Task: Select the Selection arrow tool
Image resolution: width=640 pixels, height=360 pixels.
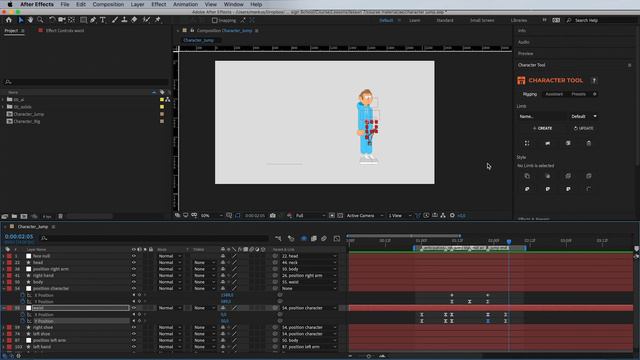Action: [x=21, y=20]
